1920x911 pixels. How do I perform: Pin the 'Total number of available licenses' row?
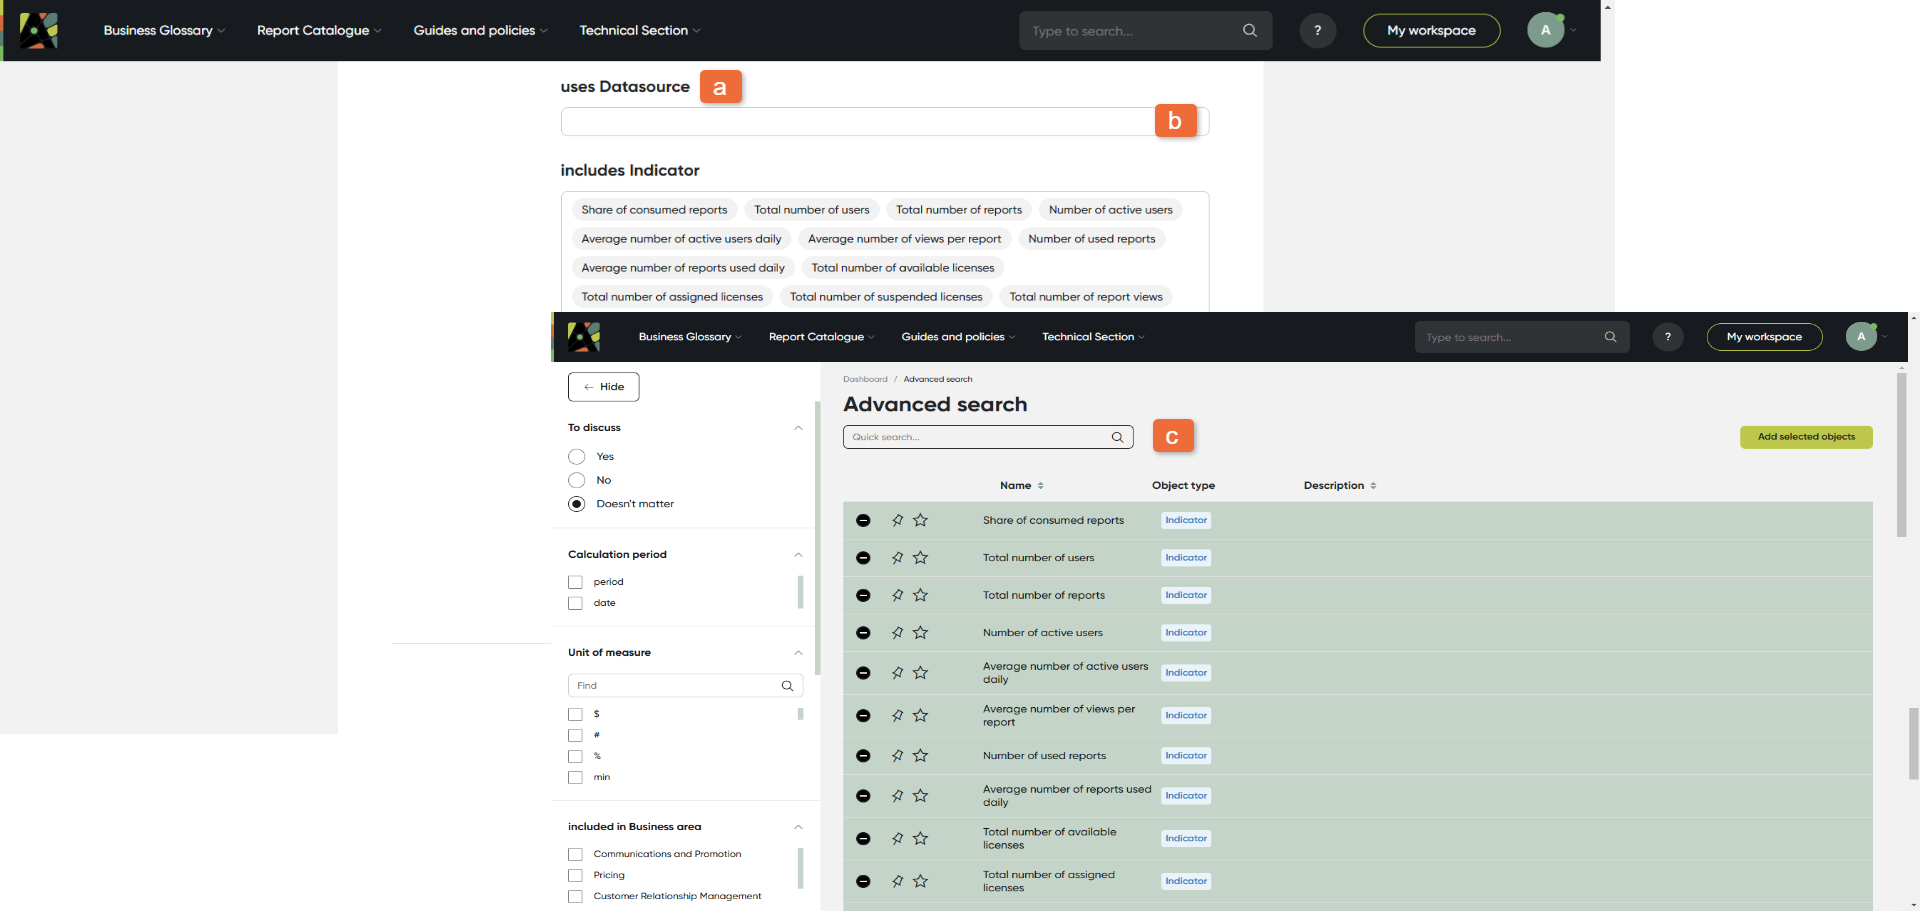[x=897, y=839]
